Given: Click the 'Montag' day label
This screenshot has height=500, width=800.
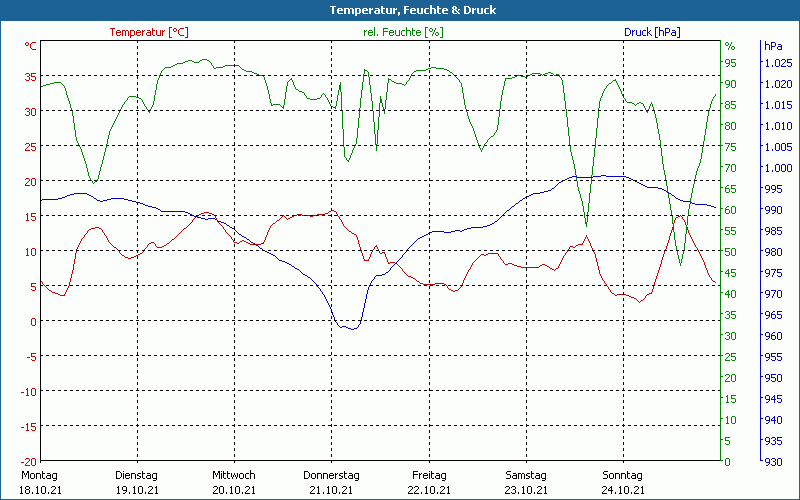Looking at the screenshot, I should click(39, 475).
